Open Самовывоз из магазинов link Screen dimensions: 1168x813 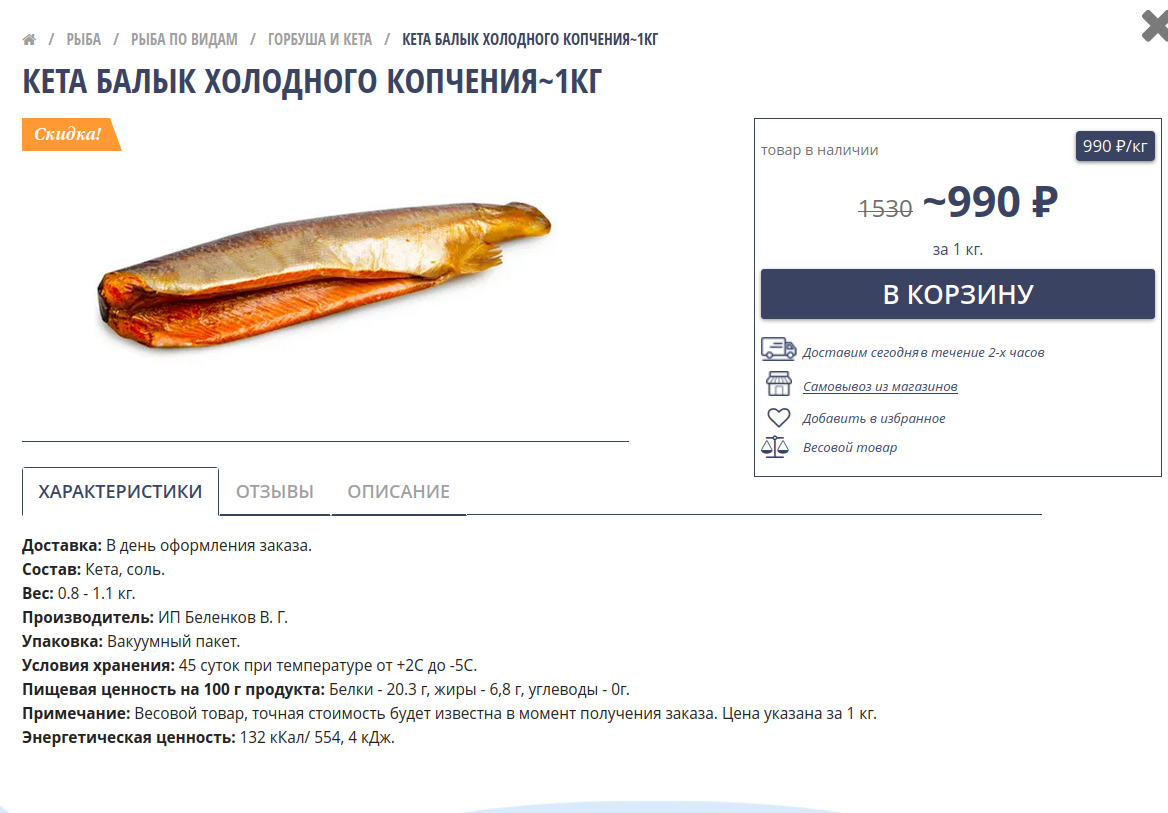tap(880, 386)
